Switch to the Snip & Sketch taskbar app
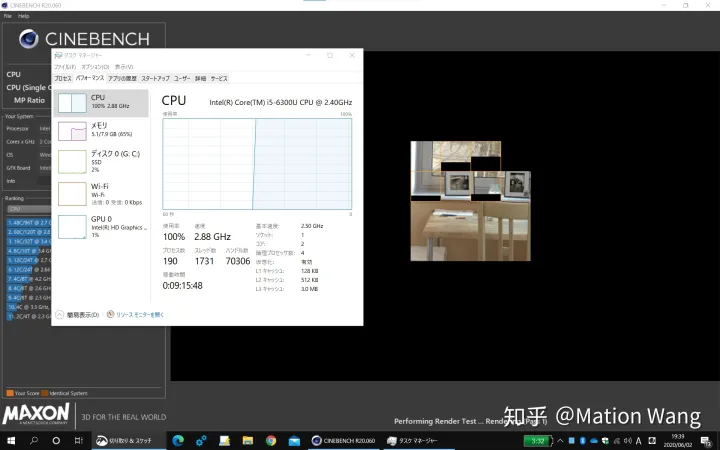This screenshot has width=720, height=450. [x=129, y=441]
